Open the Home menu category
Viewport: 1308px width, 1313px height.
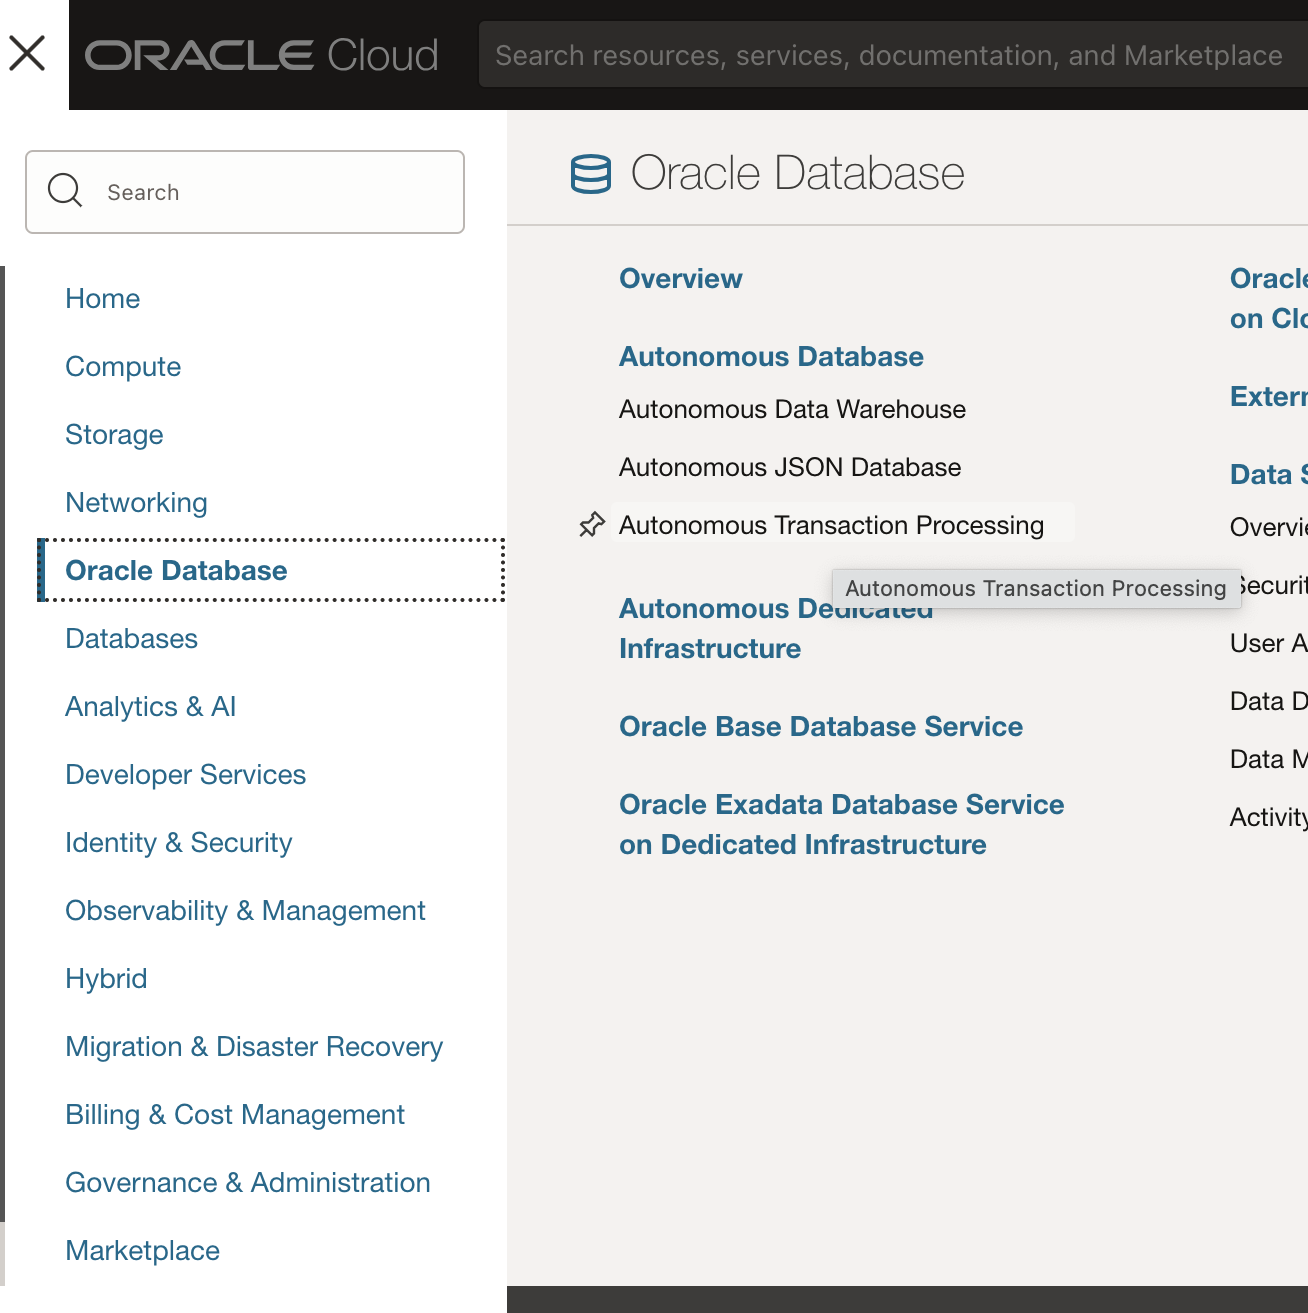pyautogui.click(x=103, y=299)
